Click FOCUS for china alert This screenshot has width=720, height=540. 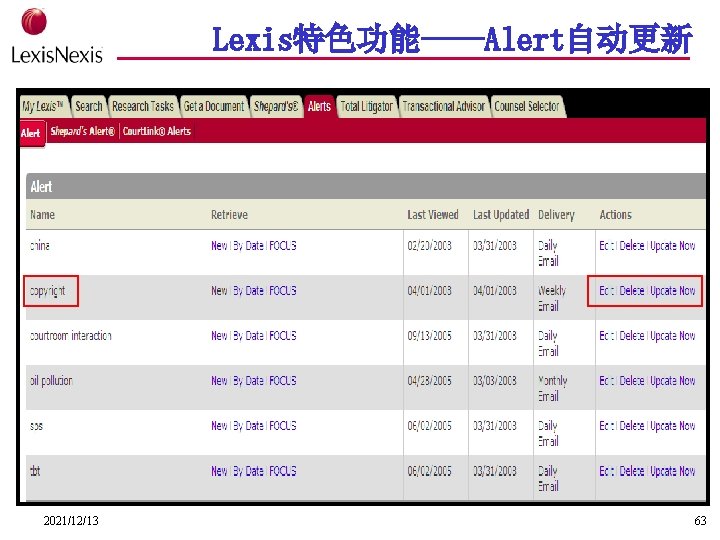pos(282,246)
